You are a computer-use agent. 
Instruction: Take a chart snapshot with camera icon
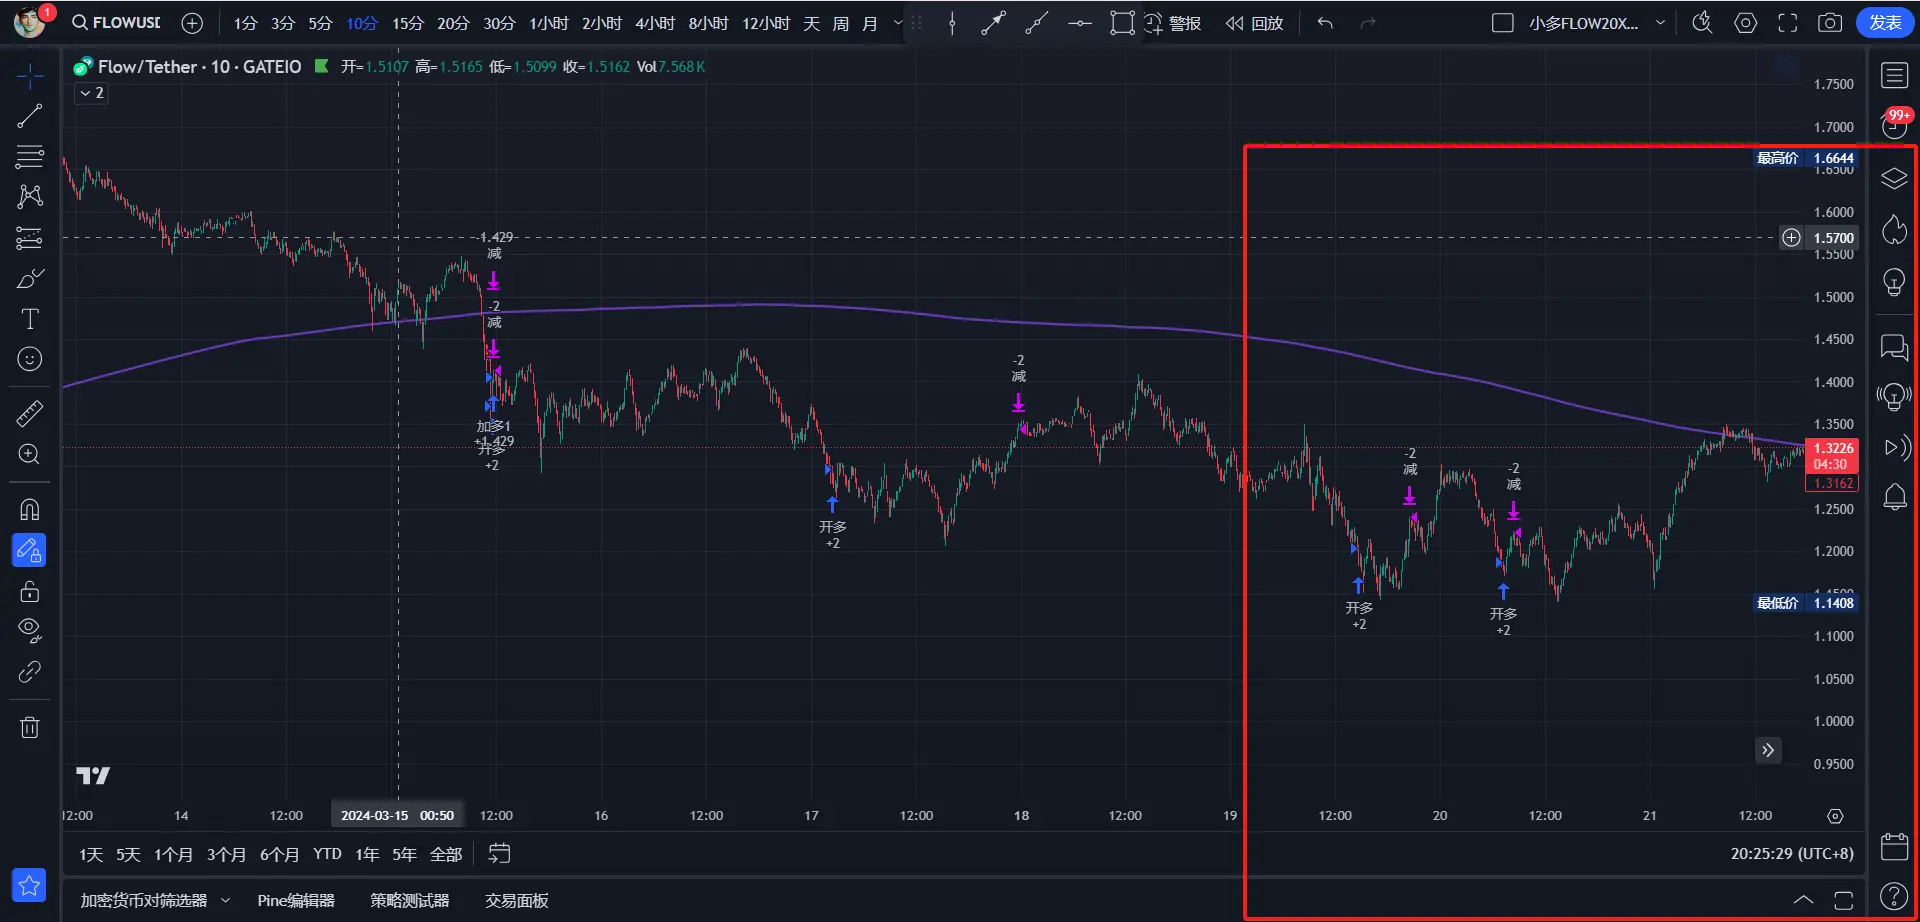(x=1830, y=23)
